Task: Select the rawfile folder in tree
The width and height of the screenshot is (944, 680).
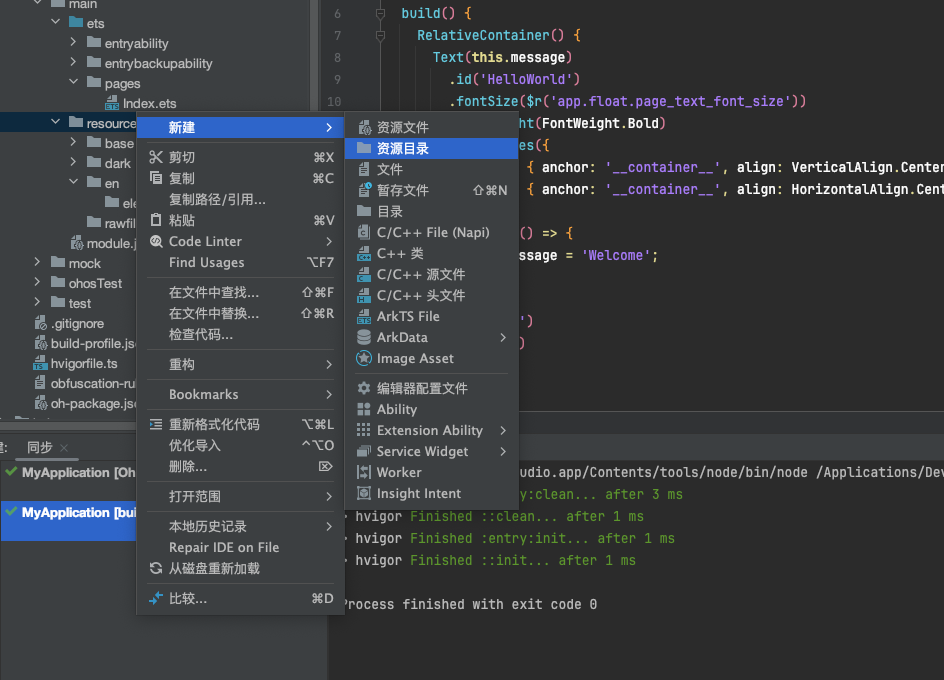Action: (x=112, y=223)
